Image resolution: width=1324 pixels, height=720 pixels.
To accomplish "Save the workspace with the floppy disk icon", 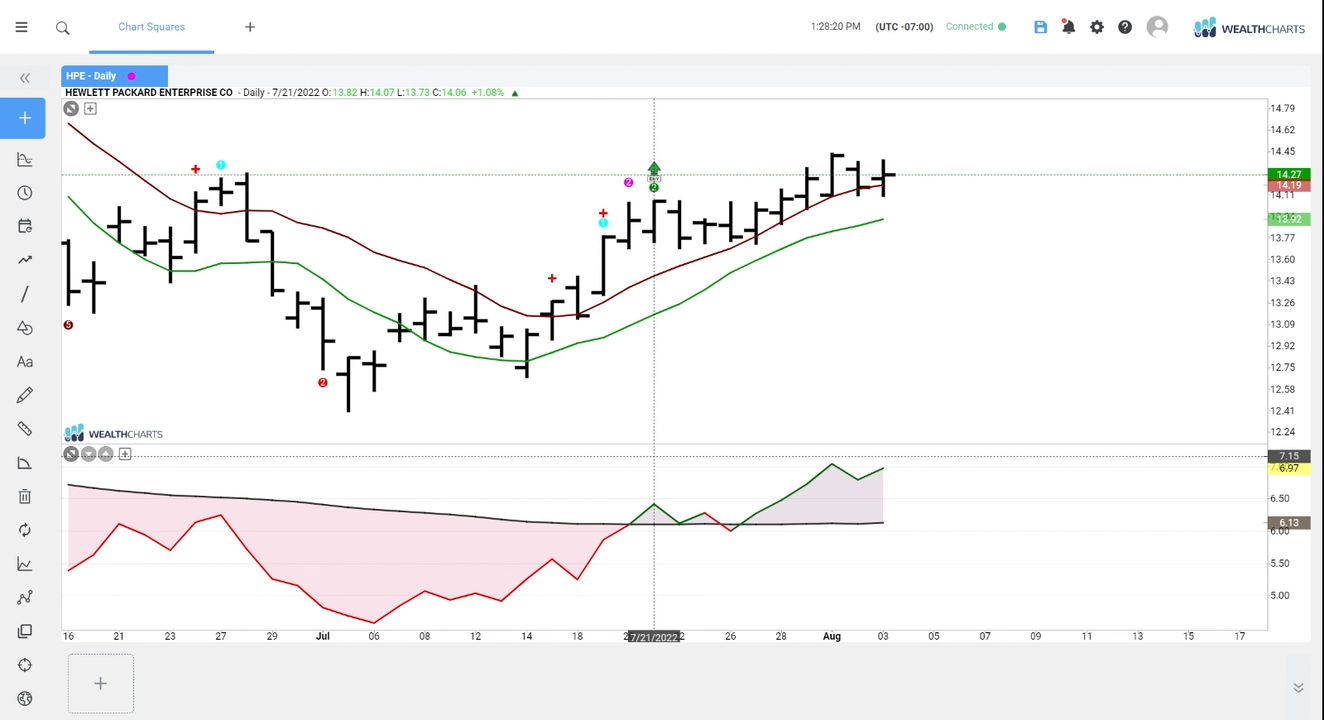I will pos(1040,27).
